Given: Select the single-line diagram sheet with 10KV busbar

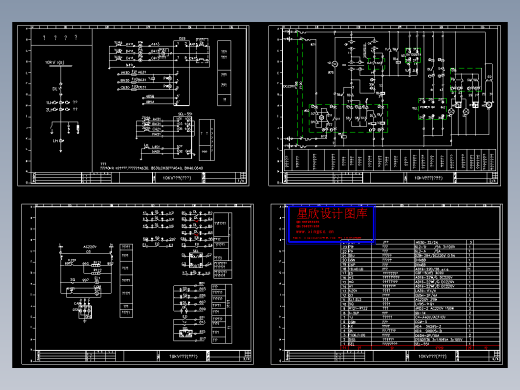Looking at the screenshot, I should [x=133, y=105].
